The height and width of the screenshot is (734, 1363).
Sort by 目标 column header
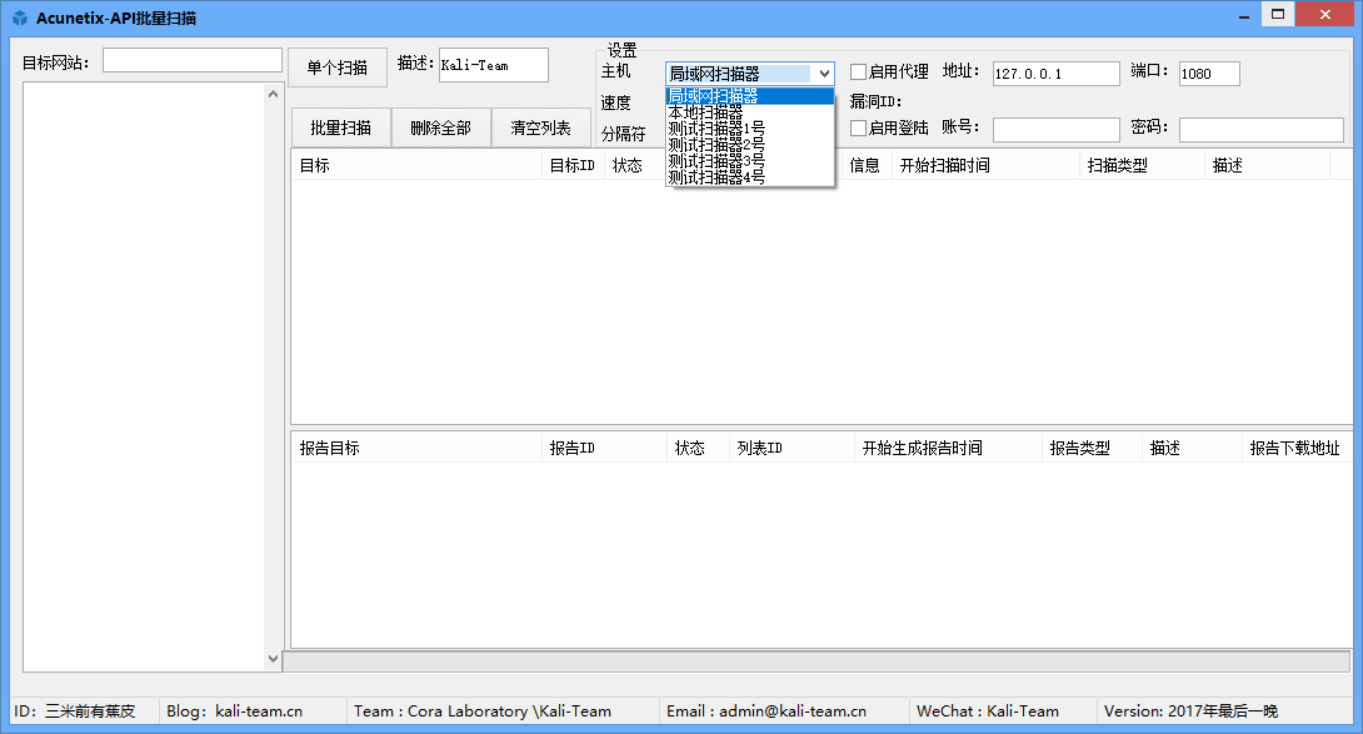point(416,165)
